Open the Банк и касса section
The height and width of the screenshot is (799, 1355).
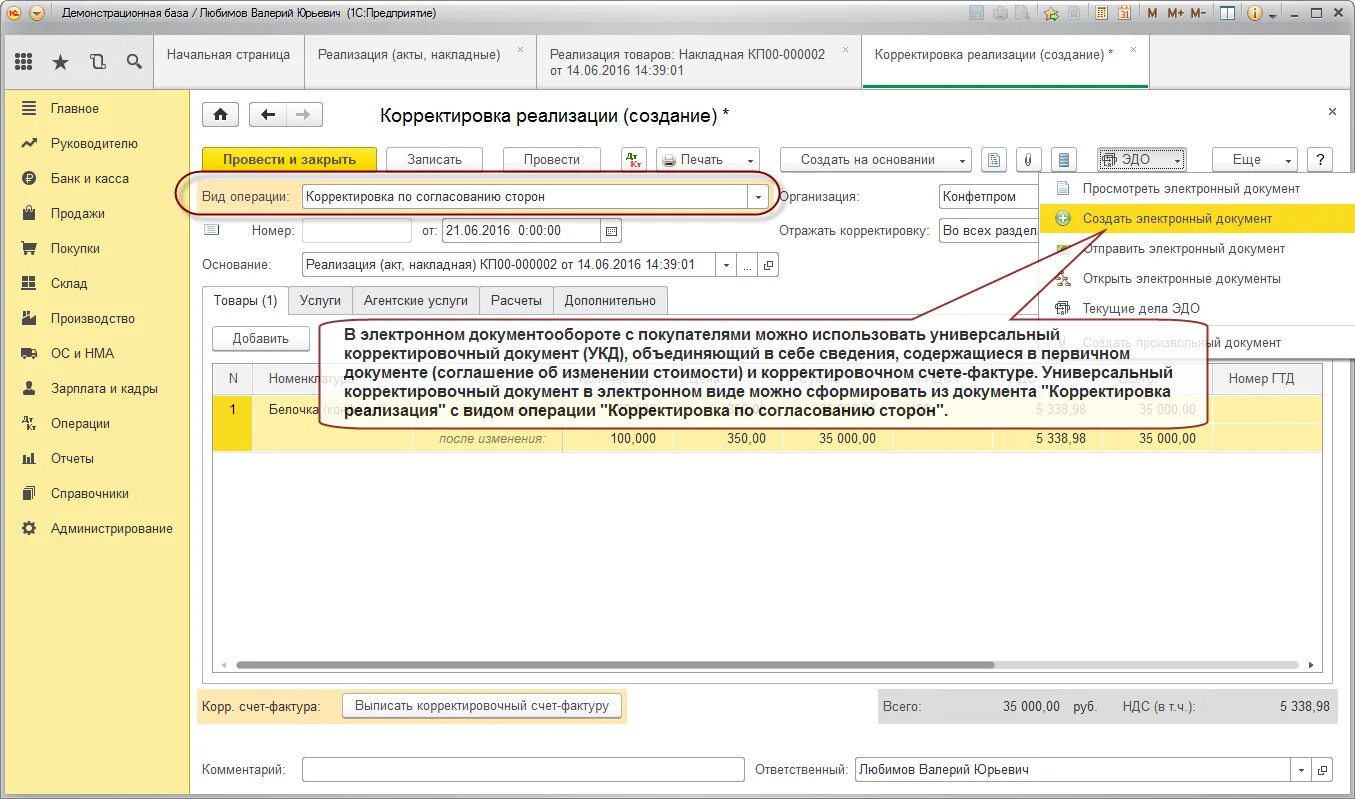(90, 178)
